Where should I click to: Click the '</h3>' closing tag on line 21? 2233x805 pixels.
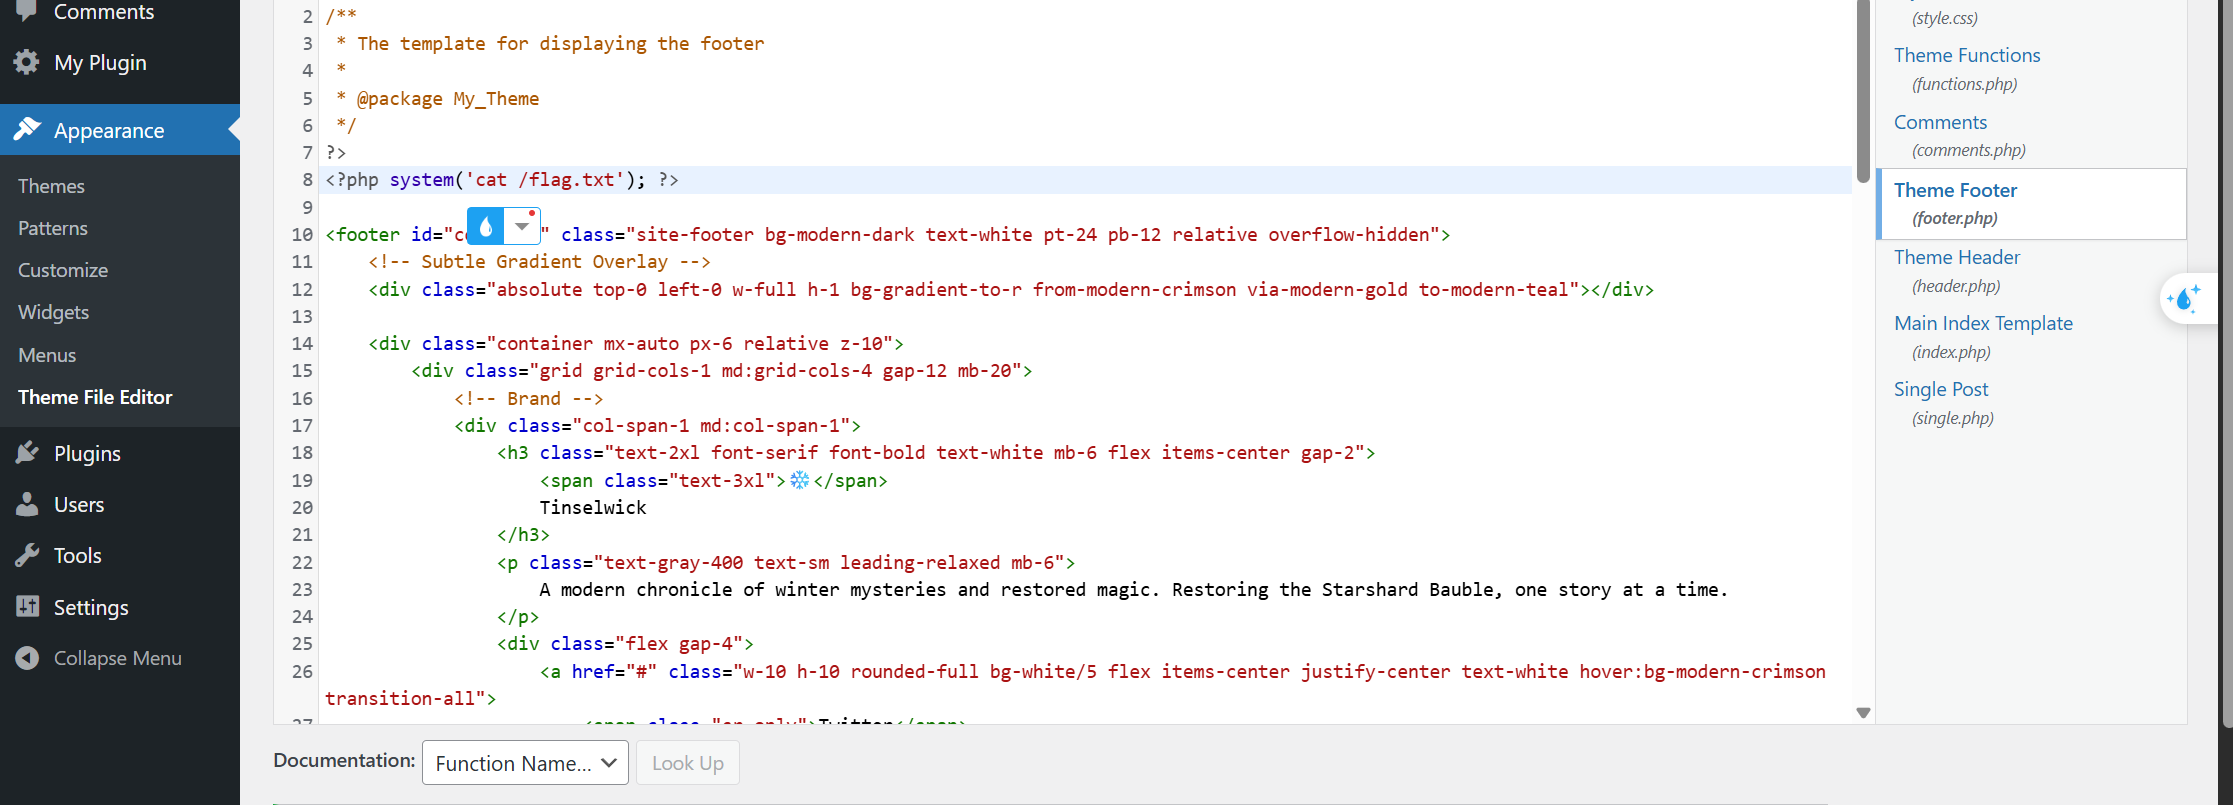pyautogui.click(x=523, y=535)
